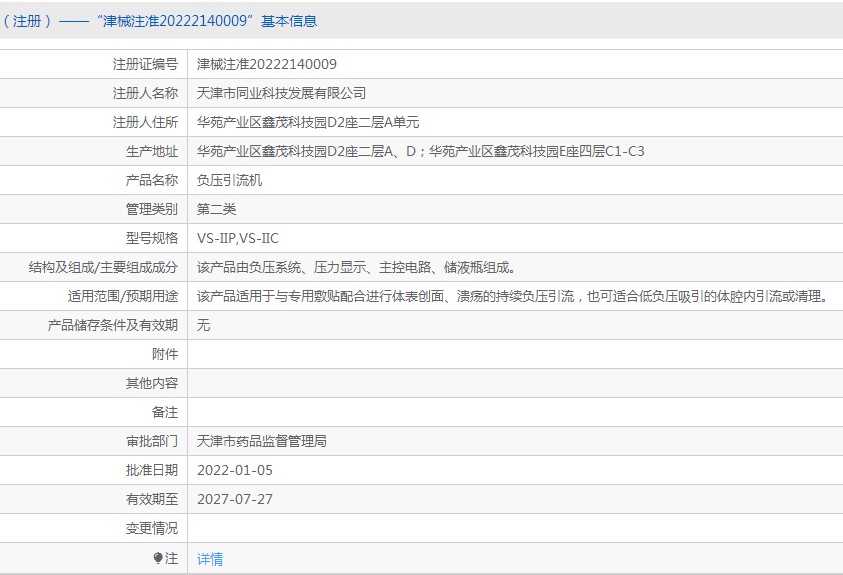Select the 生产地址 label
The width and height of the screenshot is (843, 575).
pos(152,152)
